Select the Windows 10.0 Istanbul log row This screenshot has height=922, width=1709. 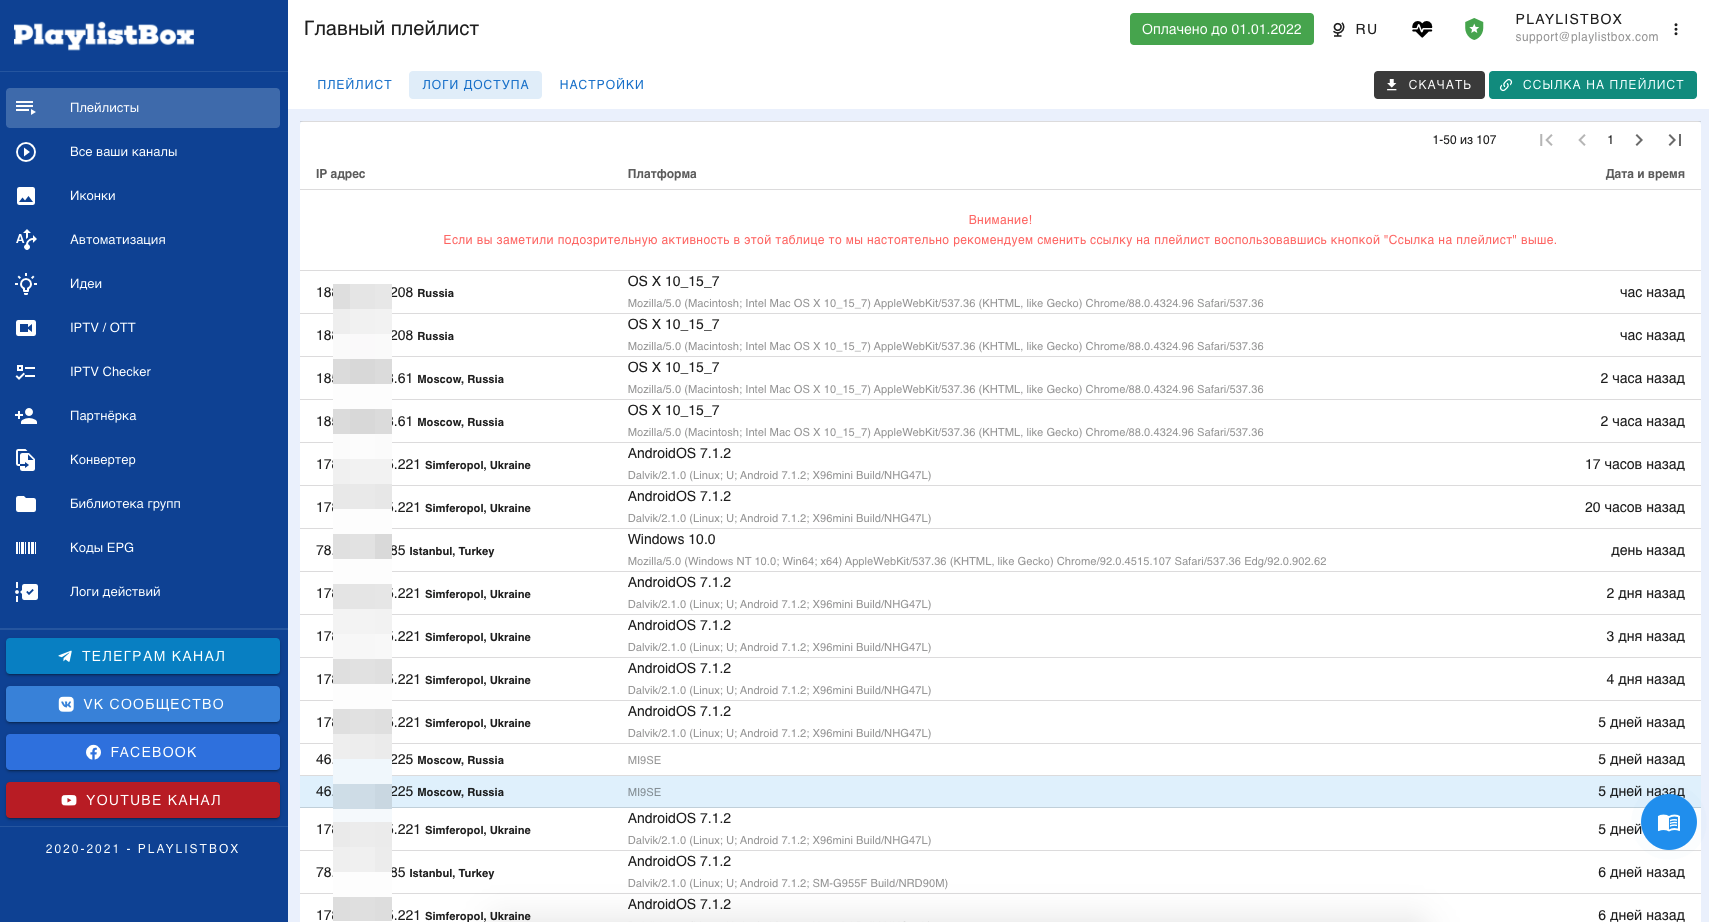pyautogui.click(x=1000, y=550)
